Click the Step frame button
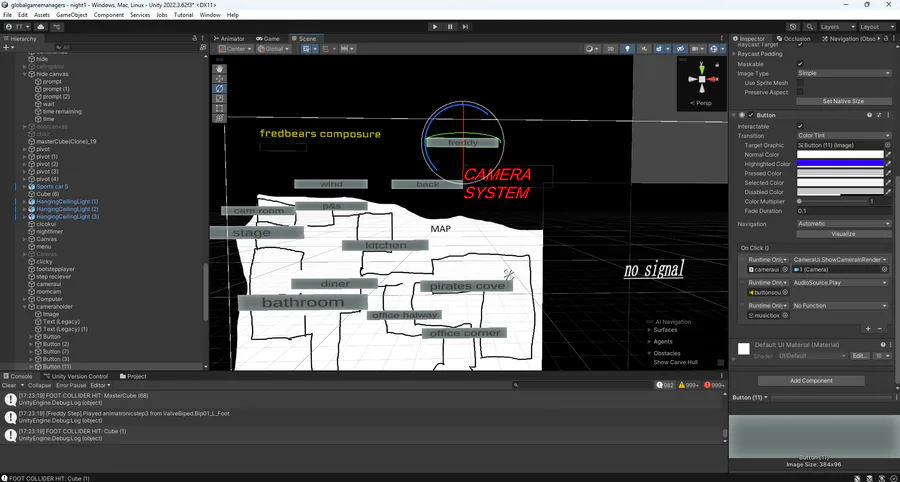Screen dimensions: 900x482 point(465,26)
